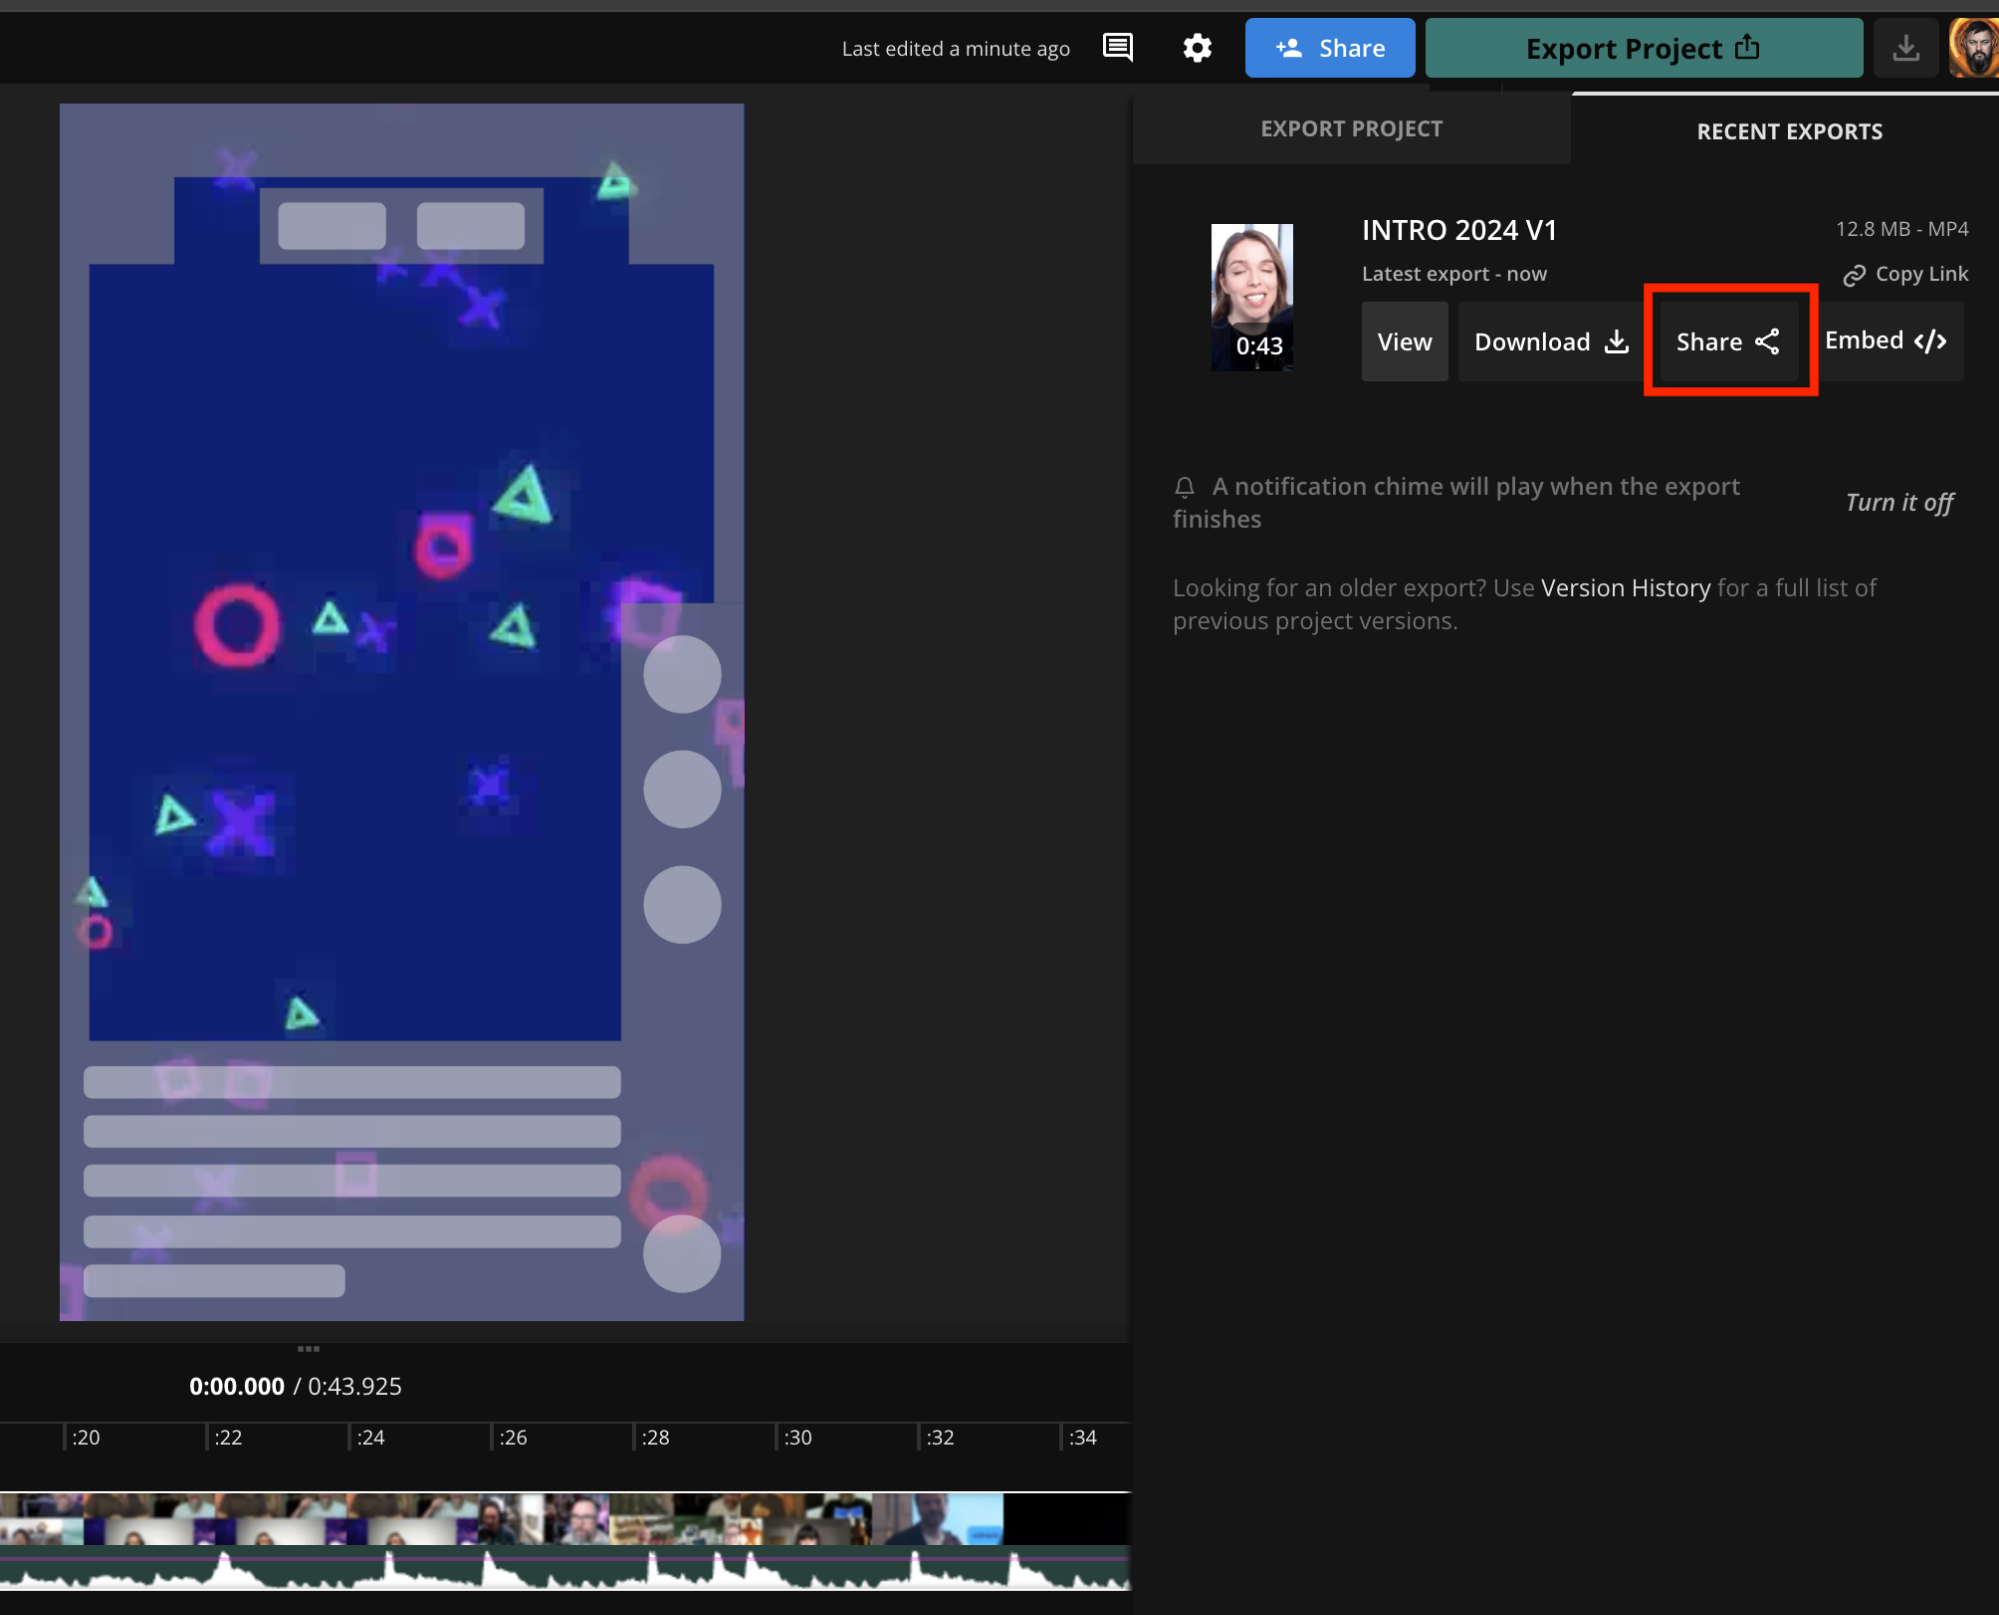Click the Copy Link chain icon
The height and width of the screenshot is (1615, 1999).
tap(1854, 275)
